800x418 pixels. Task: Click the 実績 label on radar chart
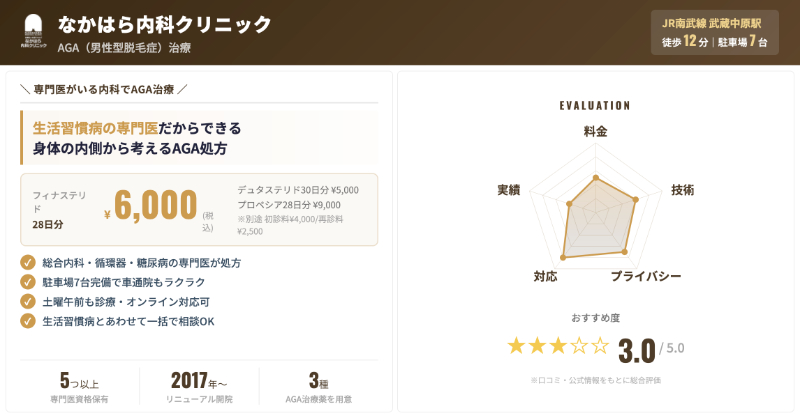click(x=508, y=190)
